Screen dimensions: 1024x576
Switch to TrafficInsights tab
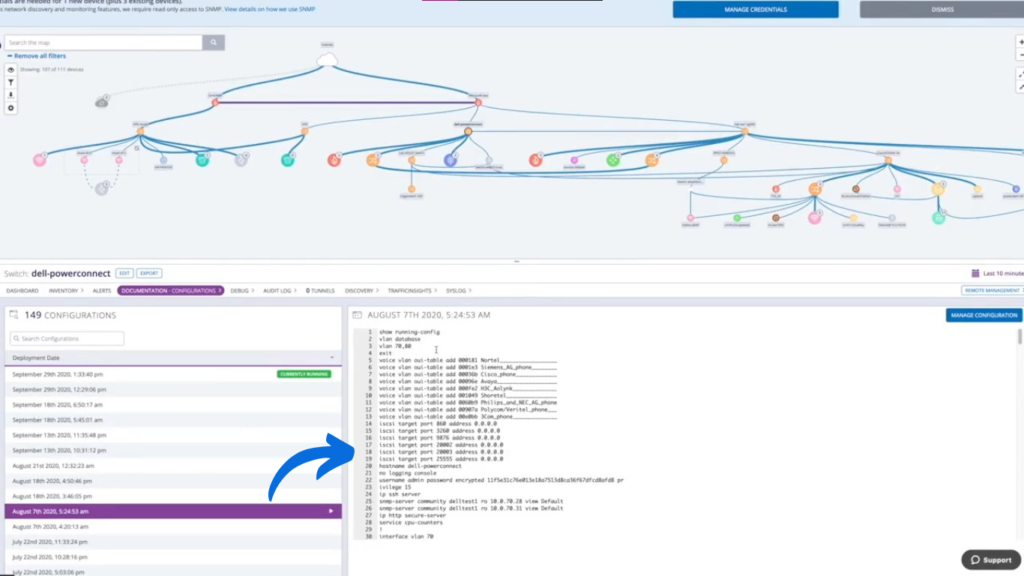[x=412, y=291]
